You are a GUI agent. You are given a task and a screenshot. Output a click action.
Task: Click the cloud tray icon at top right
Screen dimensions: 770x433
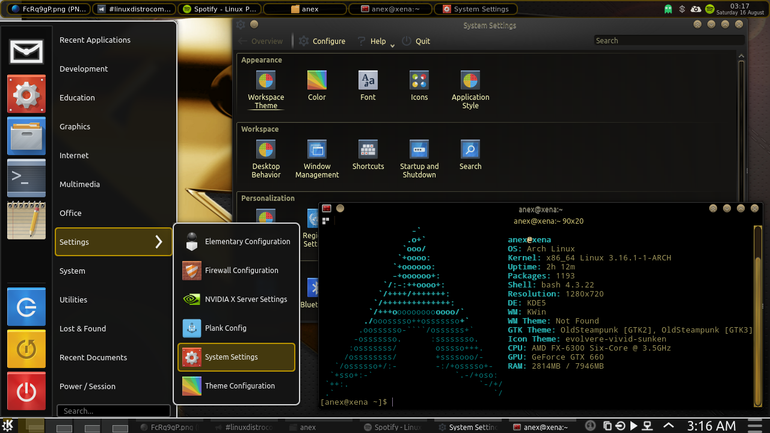pos(695,9)
